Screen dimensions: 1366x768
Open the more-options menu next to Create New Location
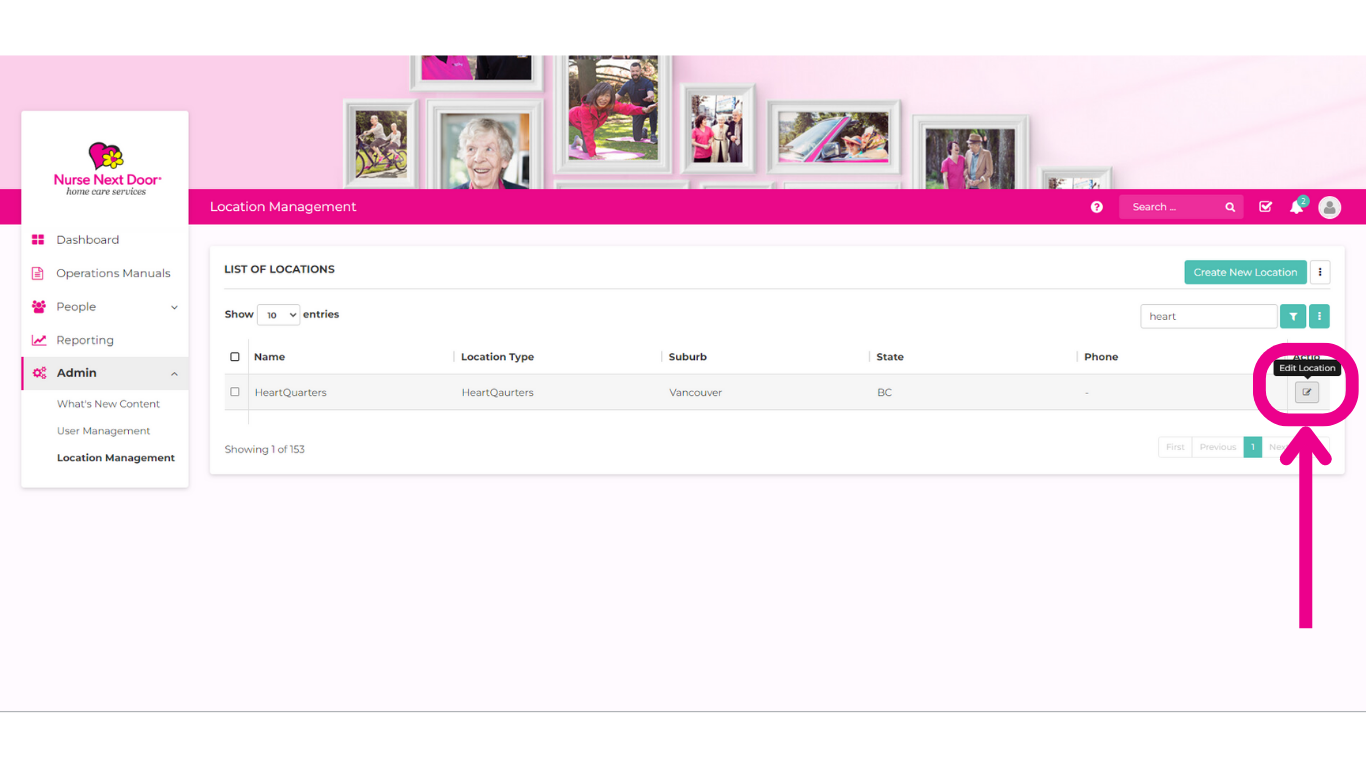(1320, 272)
